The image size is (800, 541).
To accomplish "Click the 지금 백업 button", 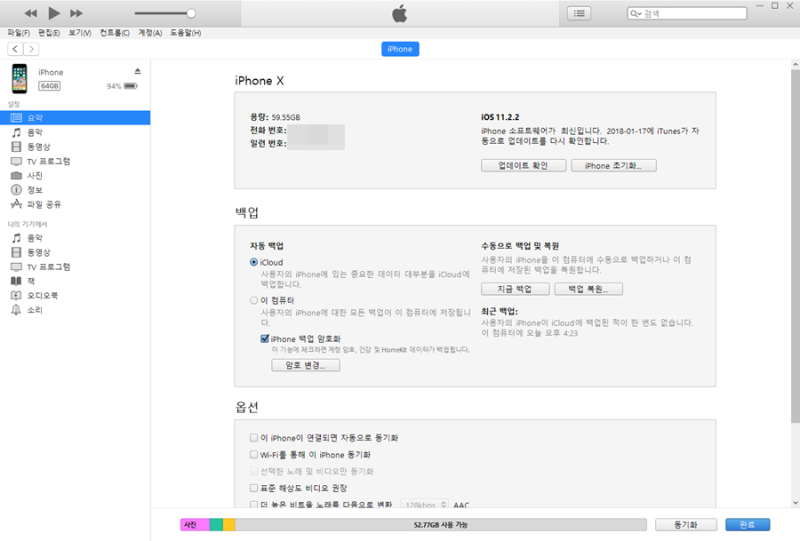I will click(515, 289).
